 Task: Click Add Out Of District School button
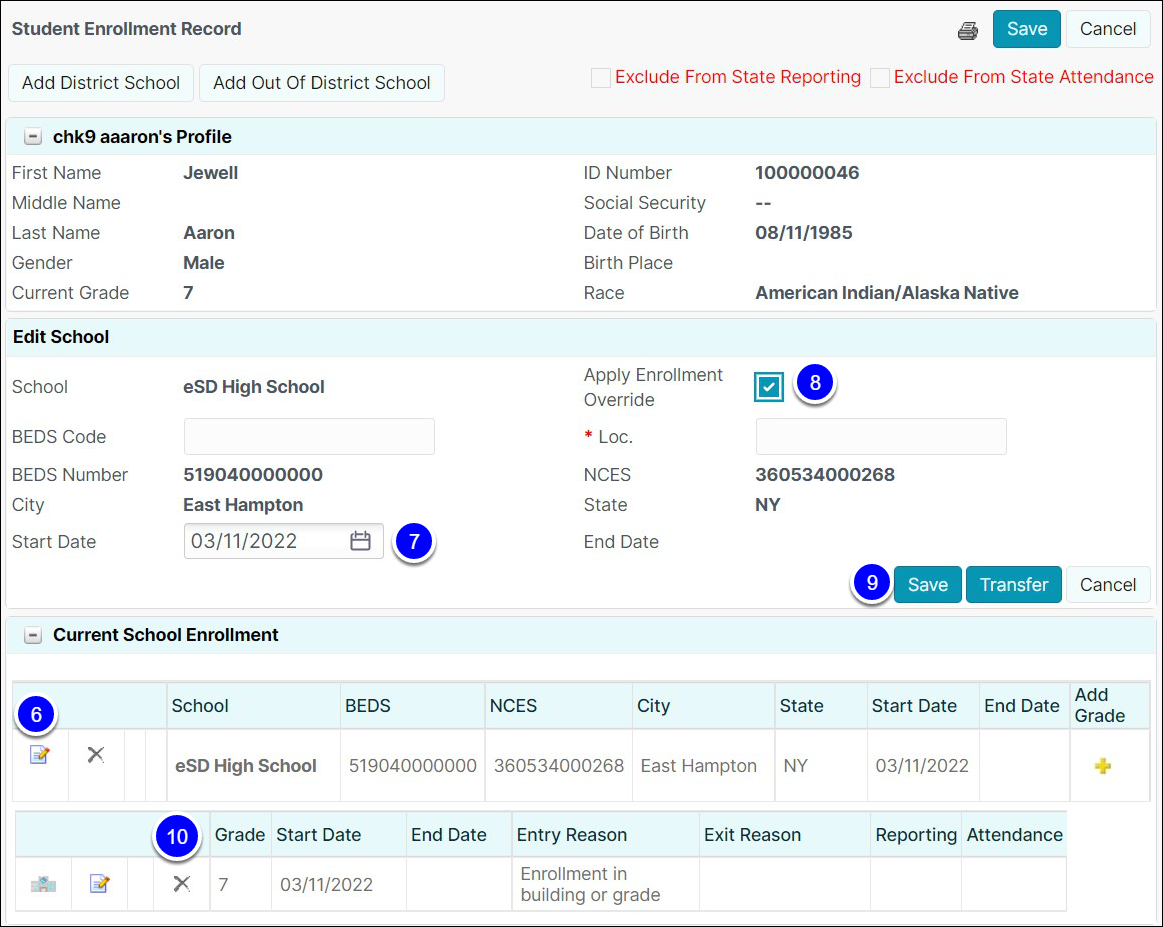[x=322, y=82]
